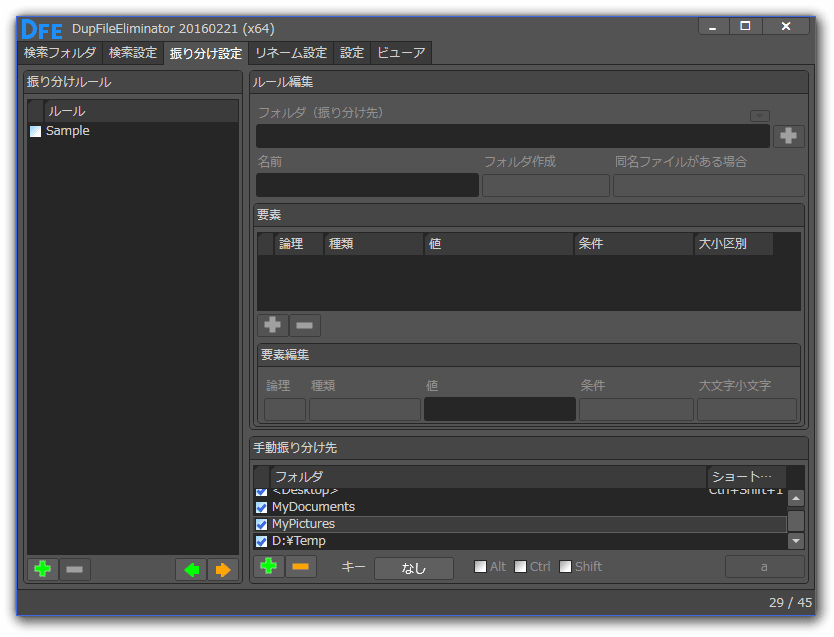Click the DFE application logo
This screenshot has height=637, width=834.
tap(42, 29)
